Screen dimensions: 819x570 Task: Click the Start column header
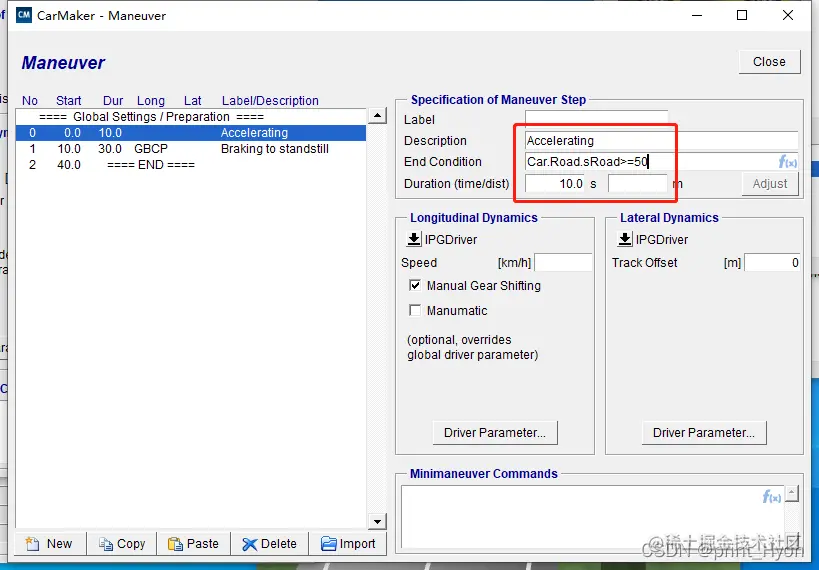(68, 100)
